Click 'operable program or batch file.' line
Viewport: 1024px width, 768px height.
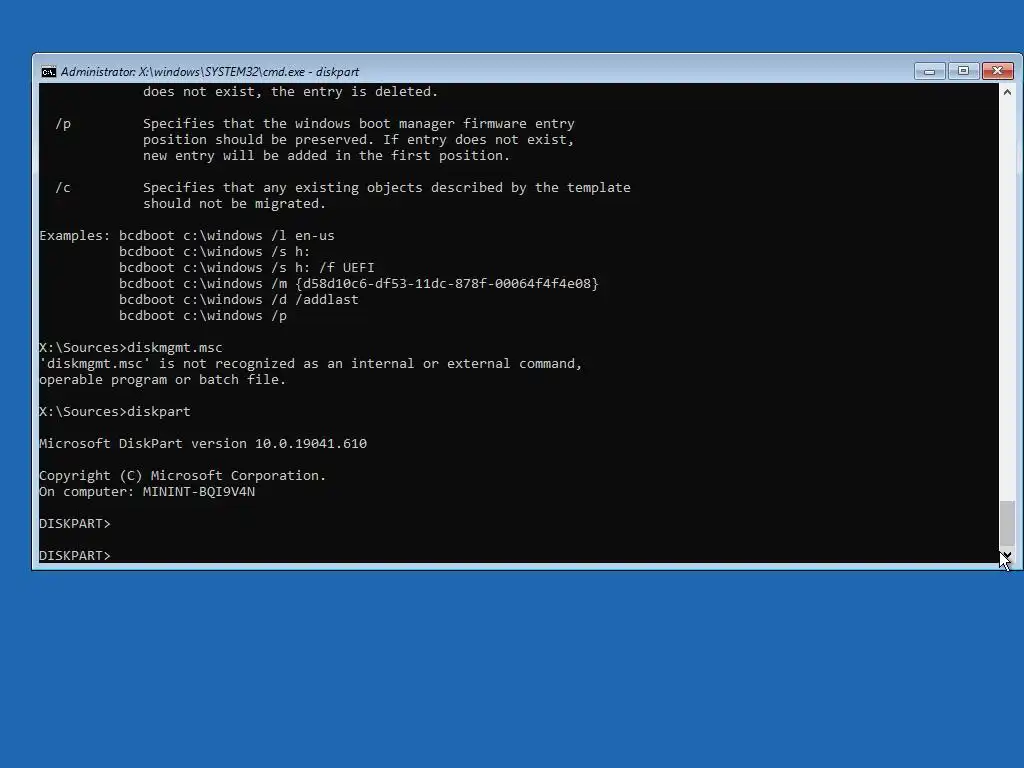(163, 379)
